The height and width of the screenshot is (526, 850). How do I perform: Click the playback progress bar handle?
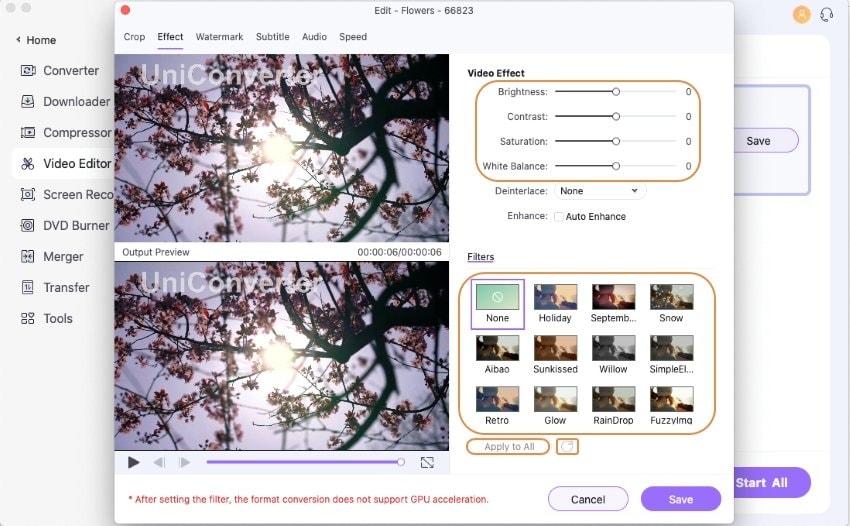click(x=401, y=462)
